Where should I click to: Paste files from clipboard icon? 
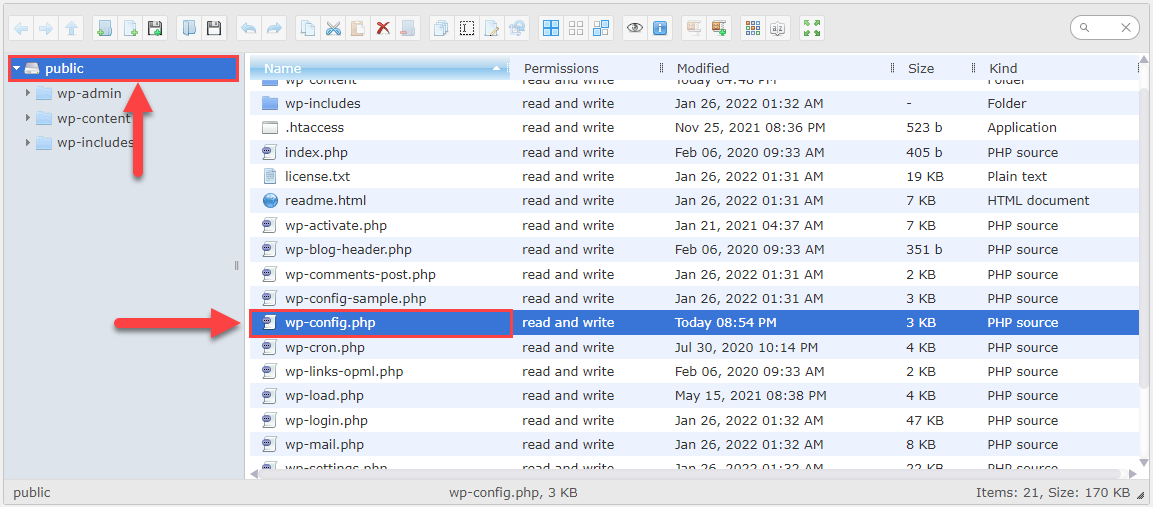(358, 28)
